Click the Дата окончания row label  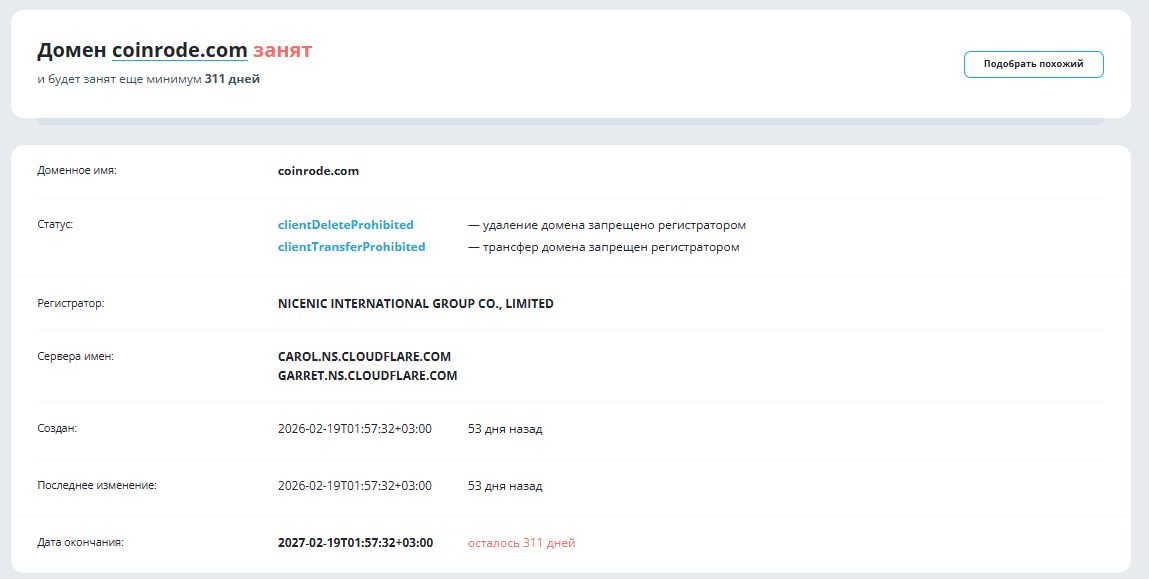click(x=78, y=541)
